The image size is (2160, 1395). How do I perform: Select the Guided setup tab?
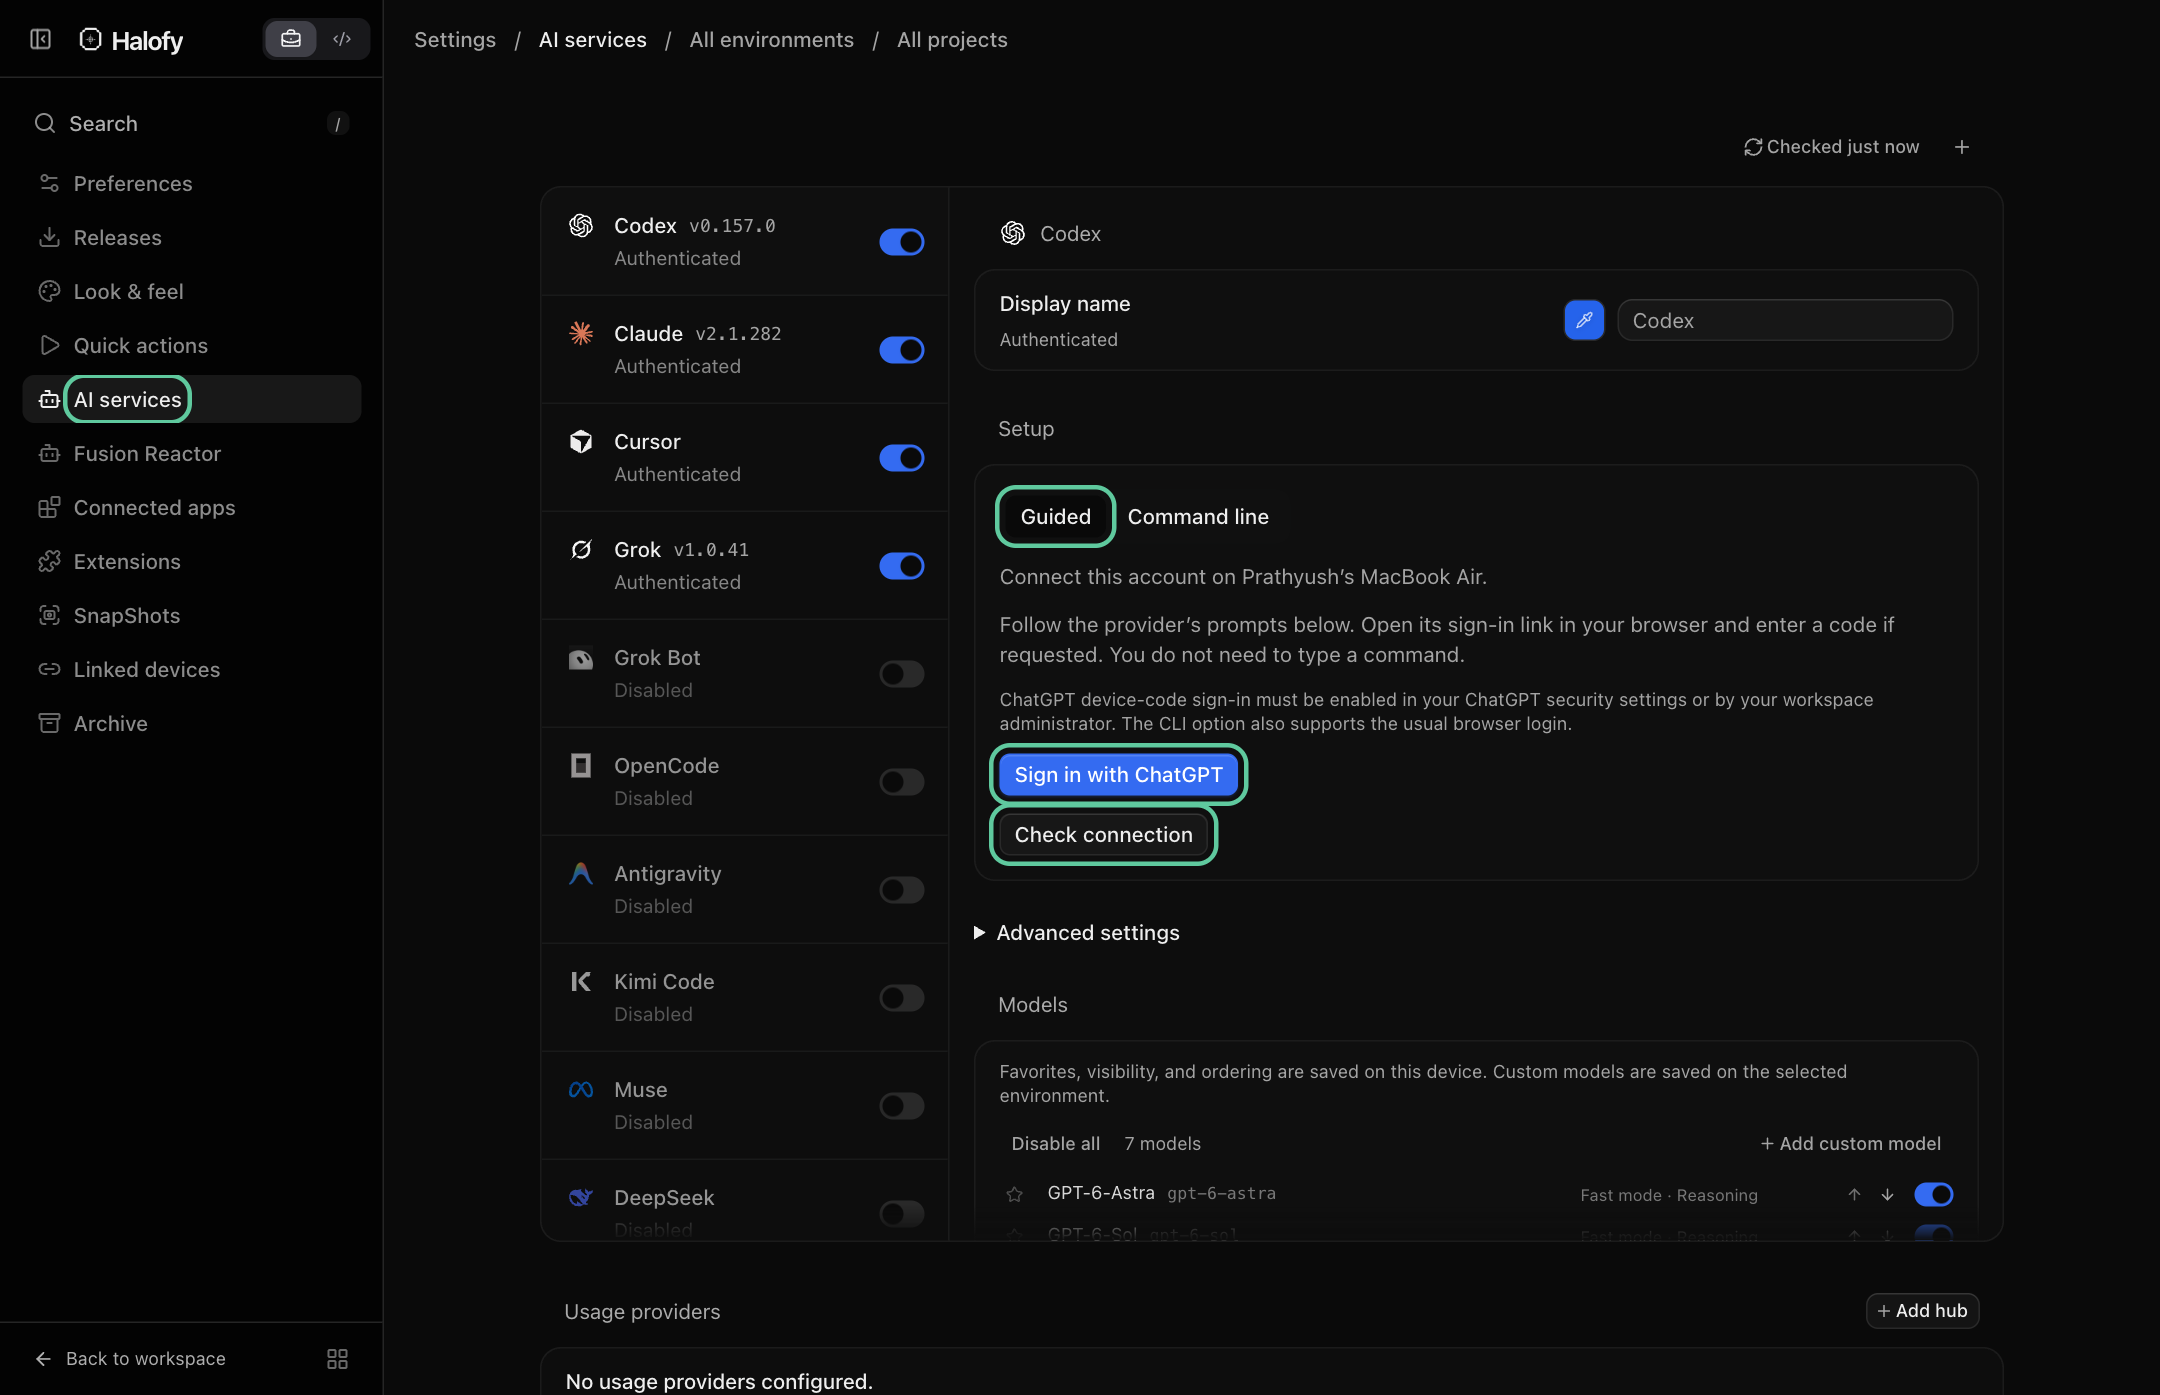1055,516
